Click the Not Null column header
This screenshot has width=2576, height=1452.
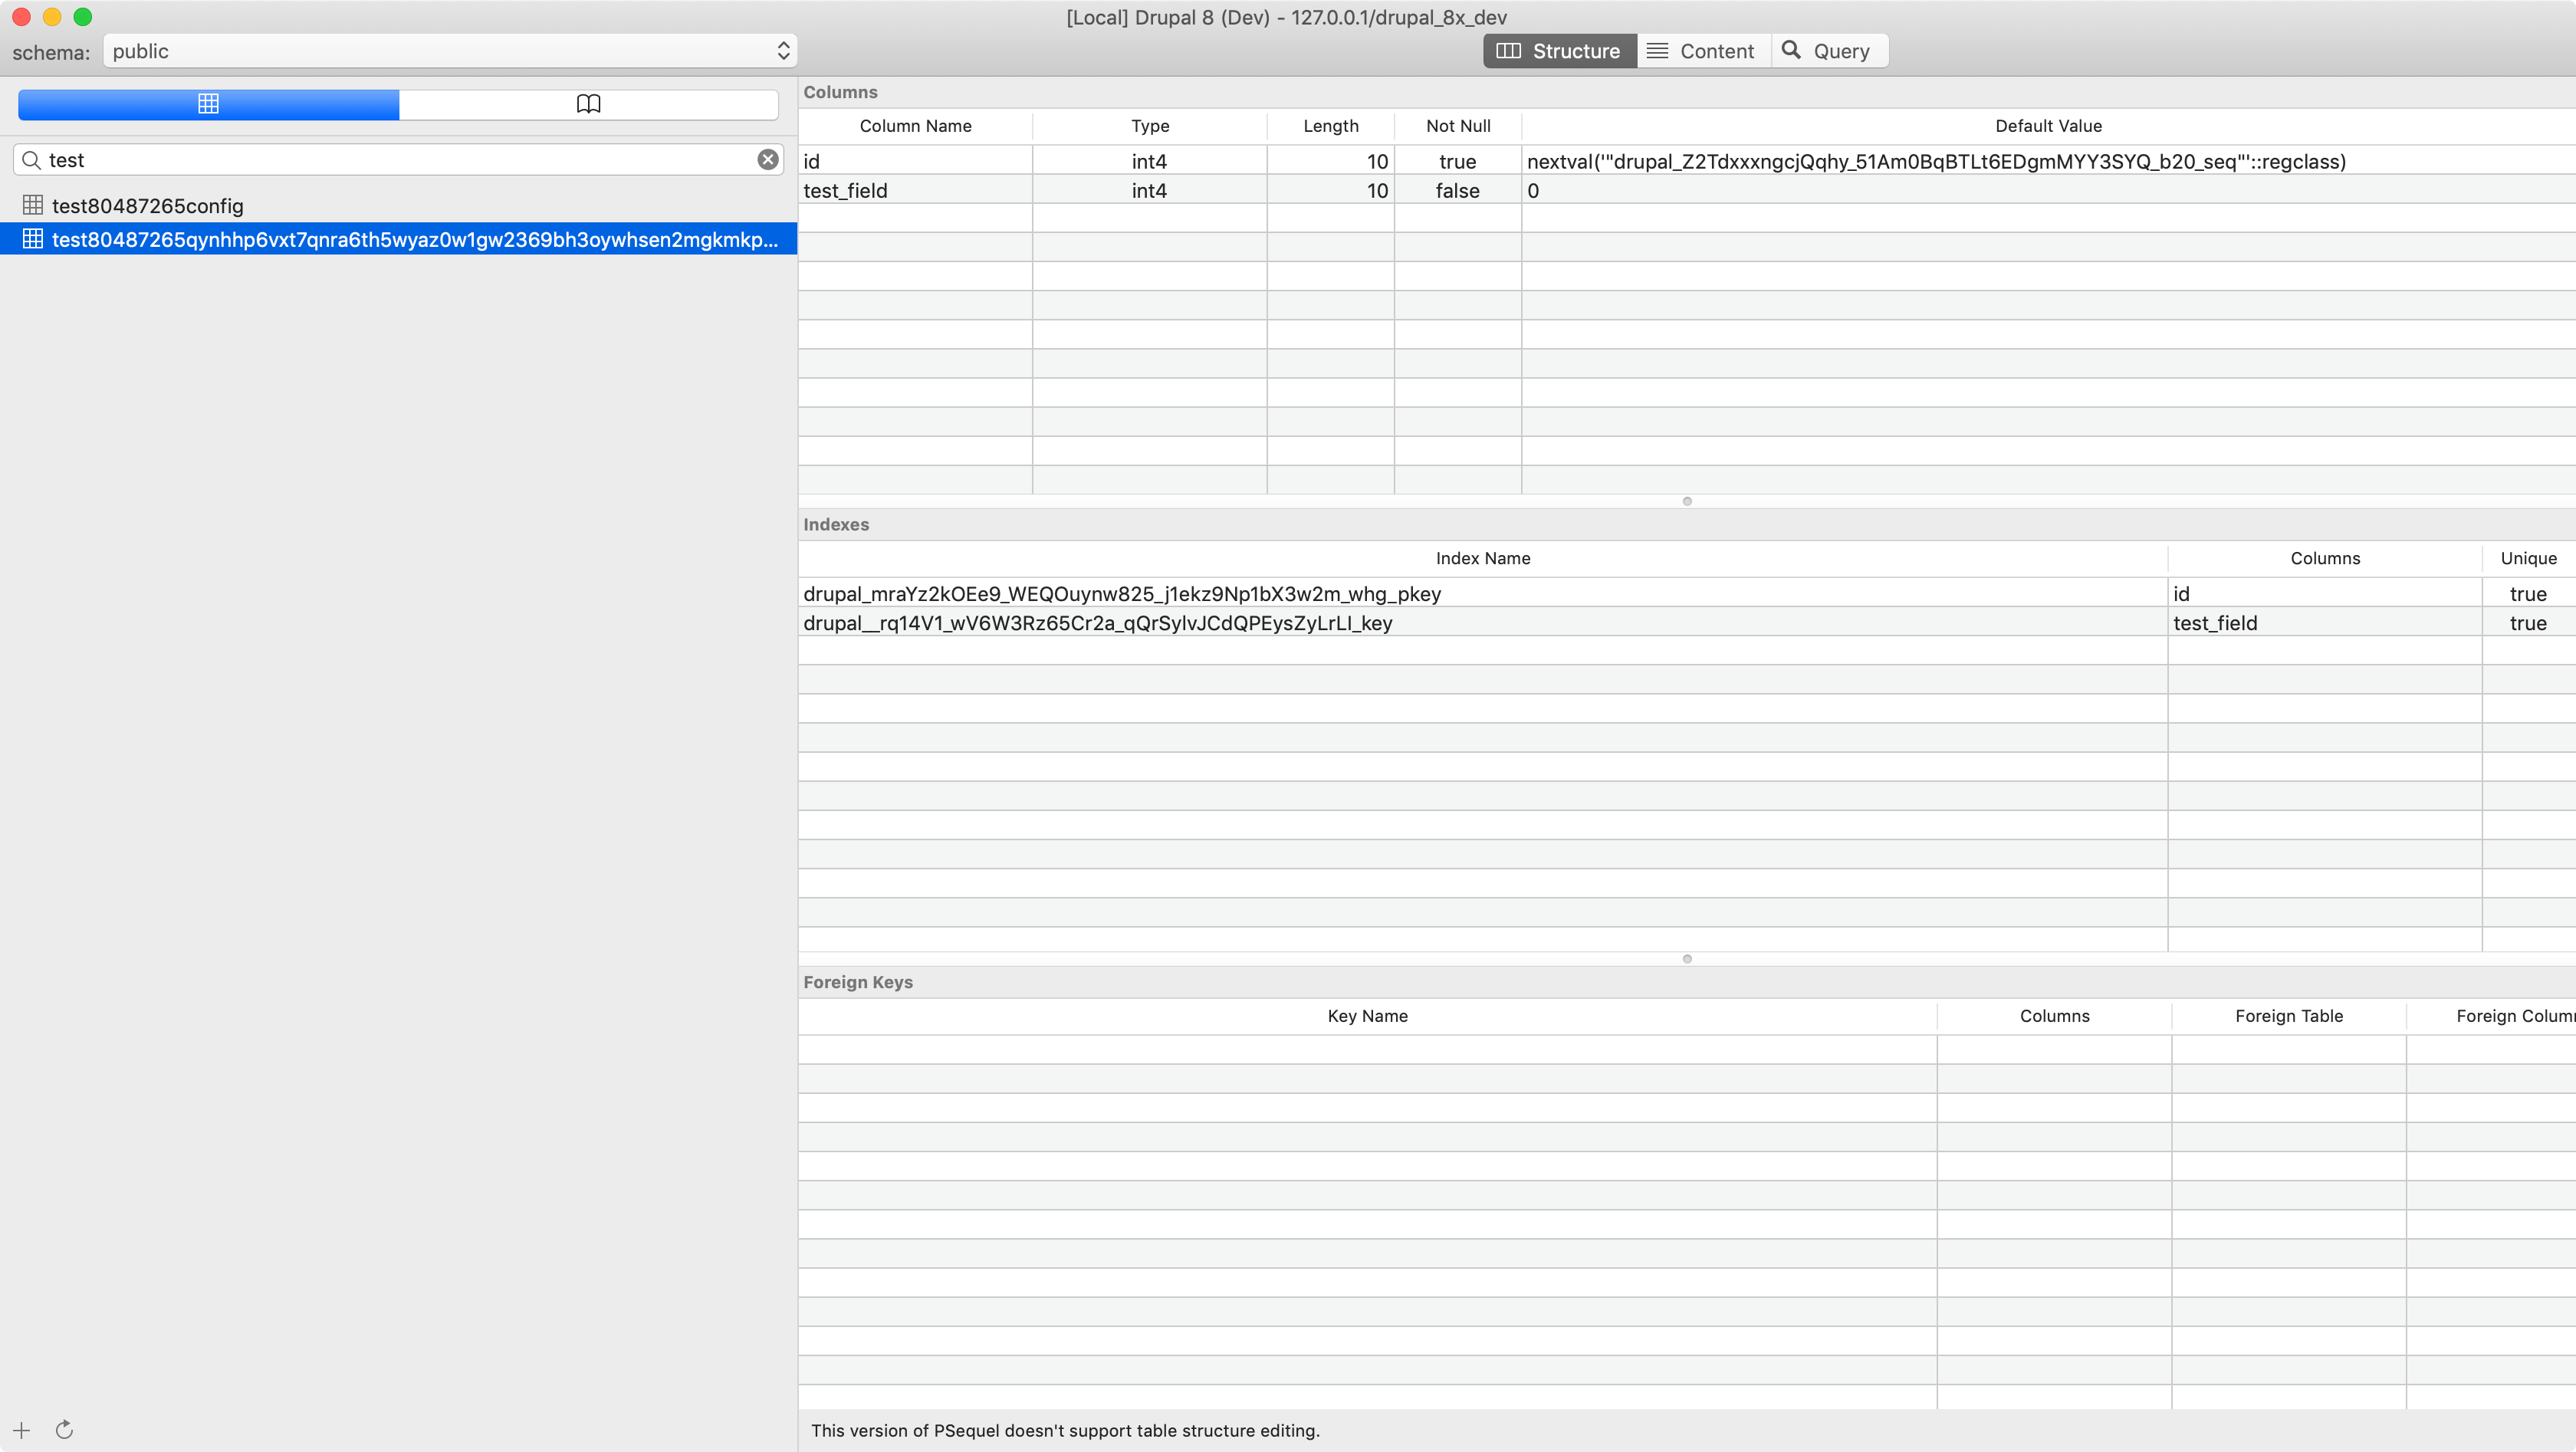pyautogui.click(x=1458, y=126)
